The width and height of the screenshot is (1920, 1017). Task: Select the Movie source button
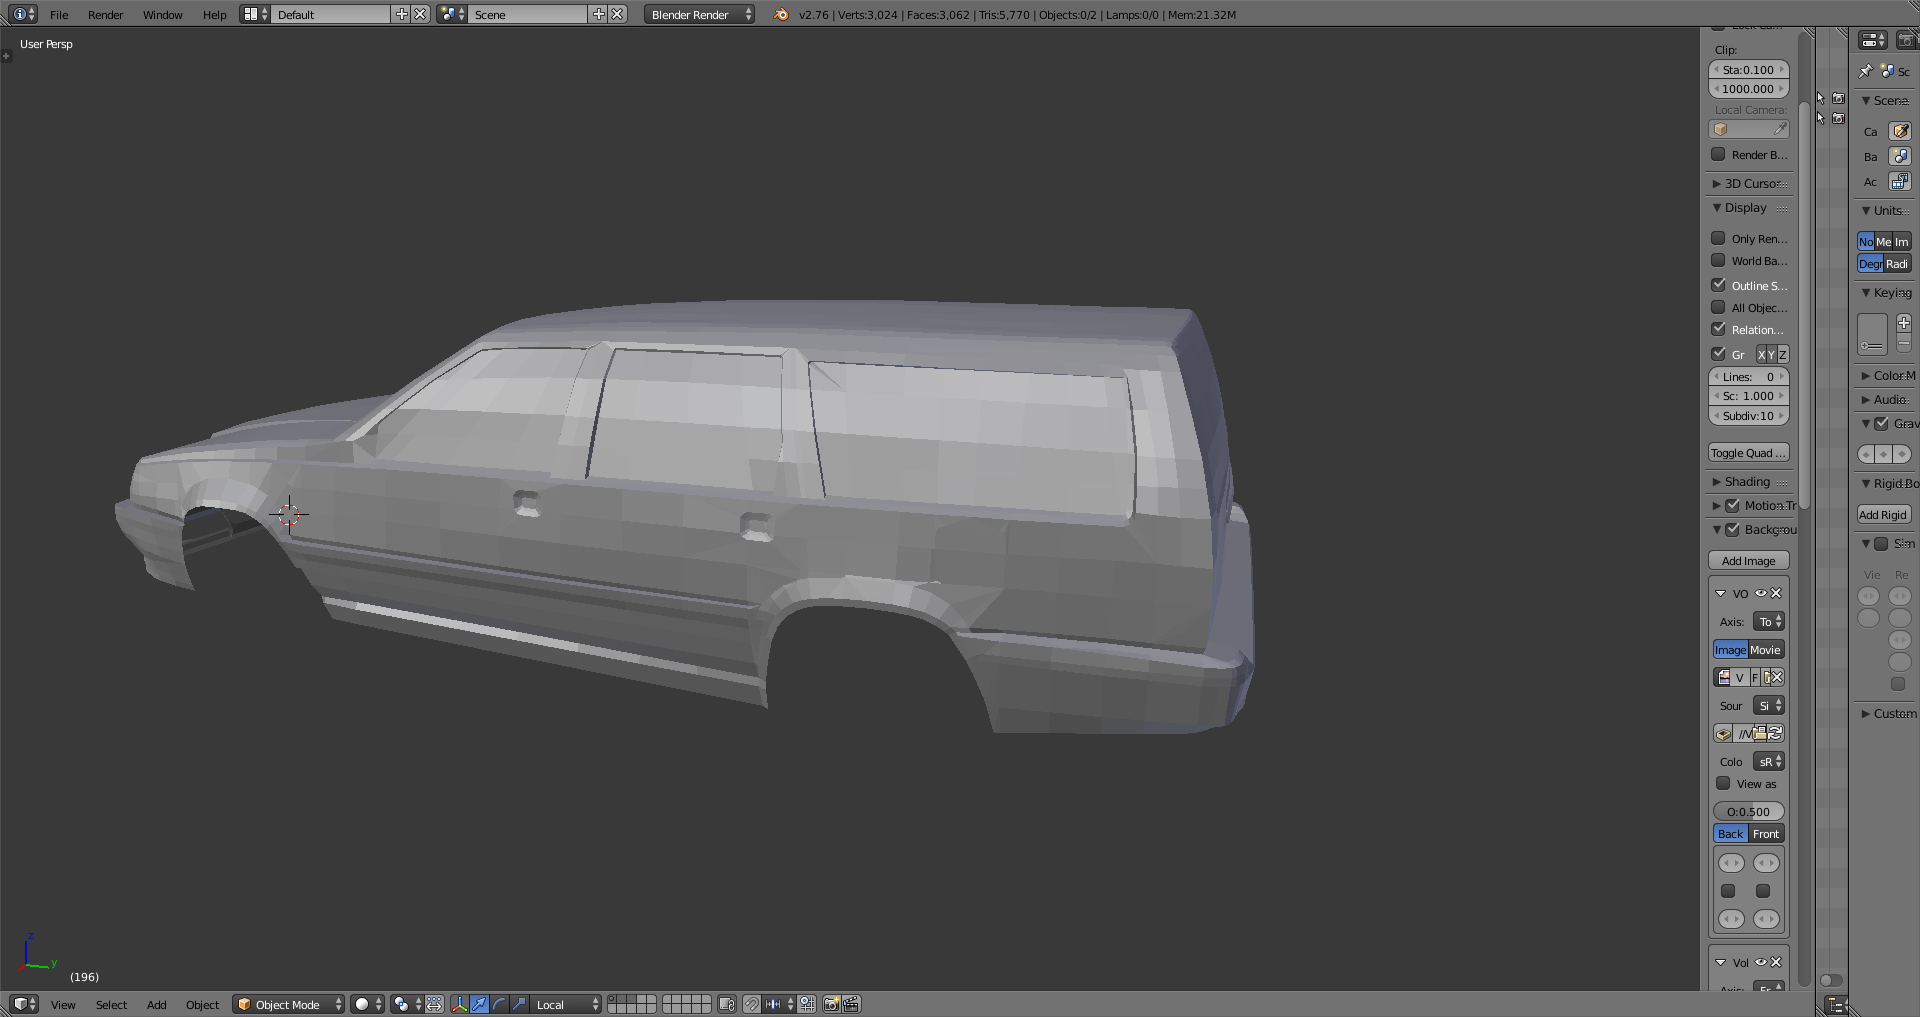[x=1766, y=649]
